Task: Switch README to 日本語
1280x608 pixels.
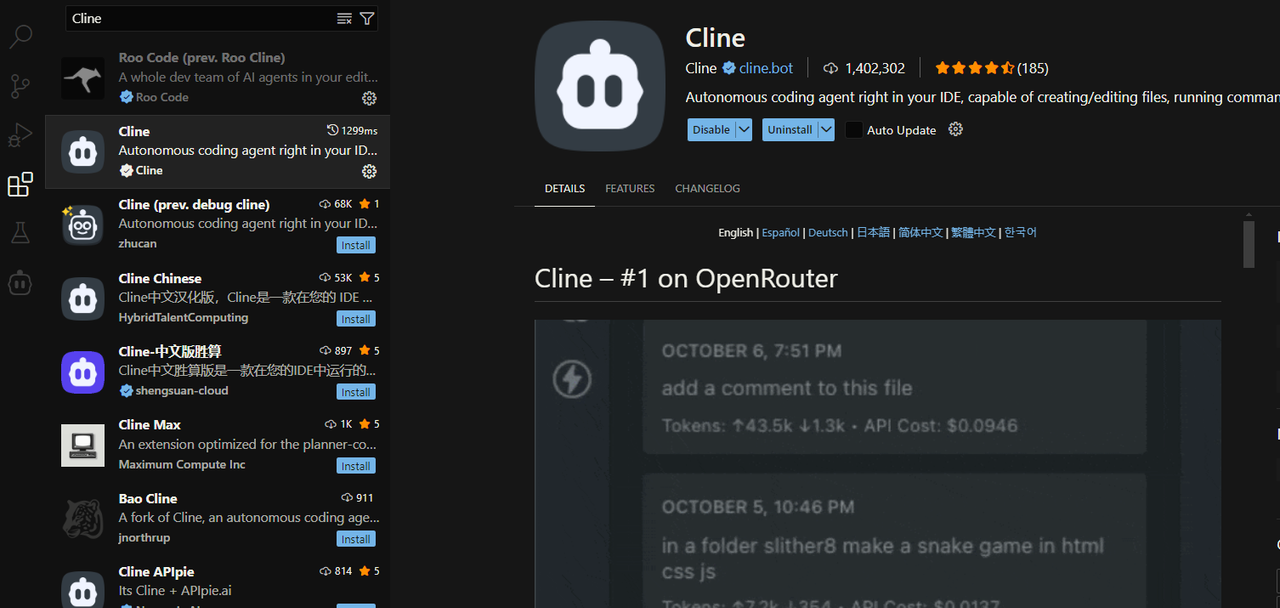Action: coord(873,232)
